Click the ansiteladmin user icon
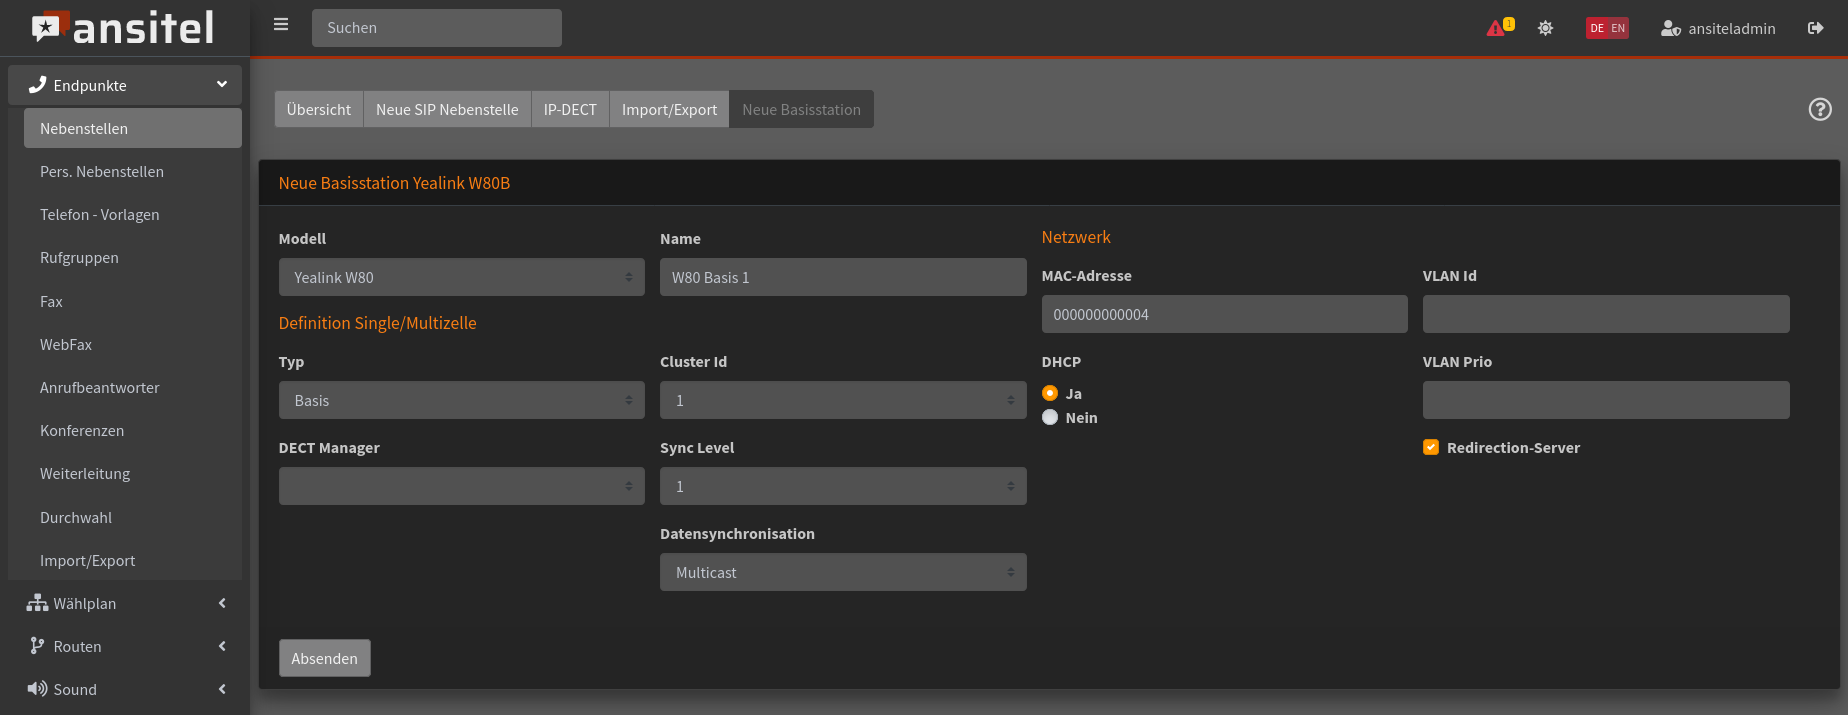 click(x=1670, y=28)
